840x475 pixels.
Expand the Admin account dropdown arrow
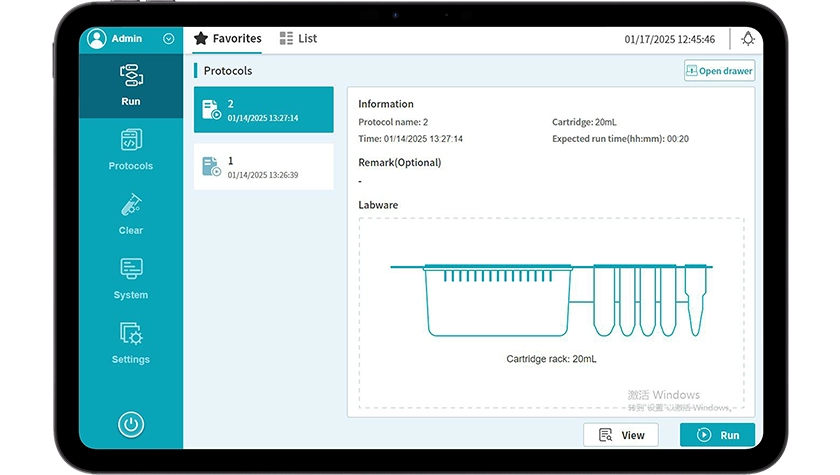[x=168, y=39]
